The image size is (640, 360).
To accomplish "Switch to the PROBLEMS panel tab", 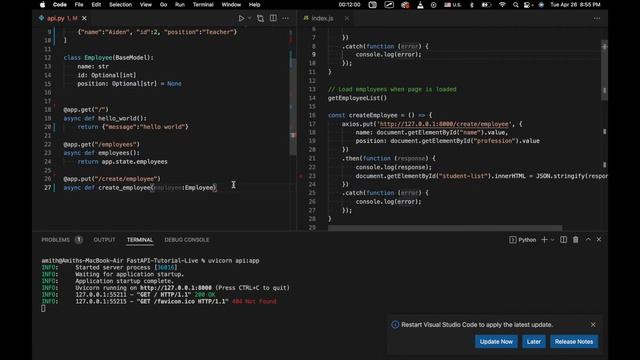I will point(56,240).
